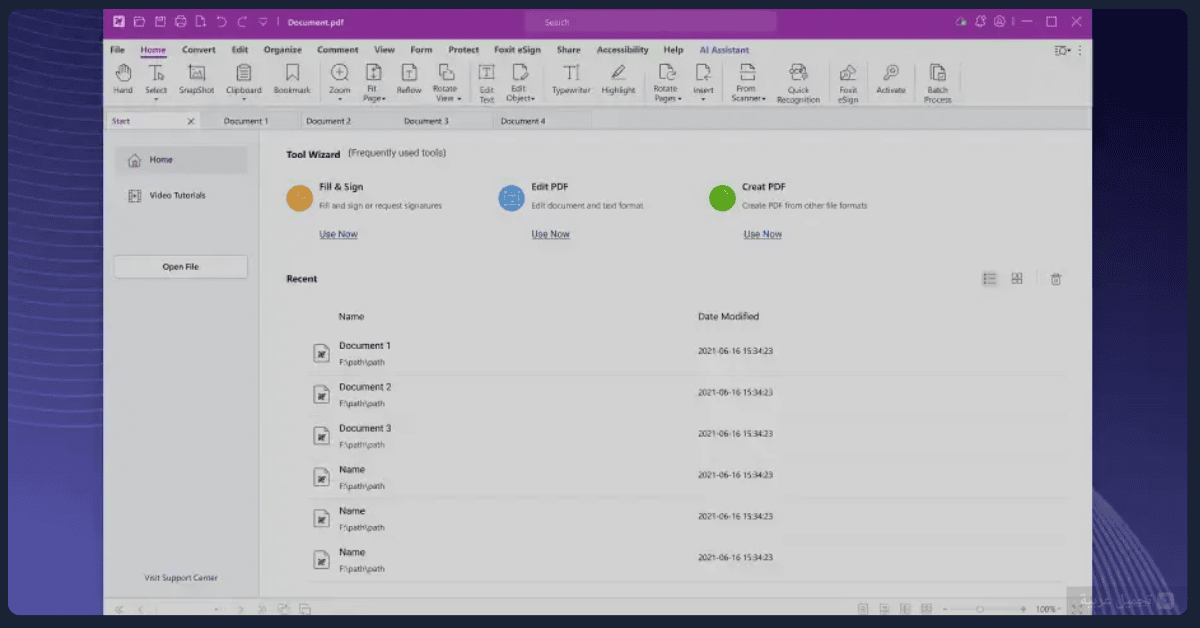The width and height of the screenshot is (1200, 628).
Task: Open the Visit Support Center link
Action: (x=181, y=578)
